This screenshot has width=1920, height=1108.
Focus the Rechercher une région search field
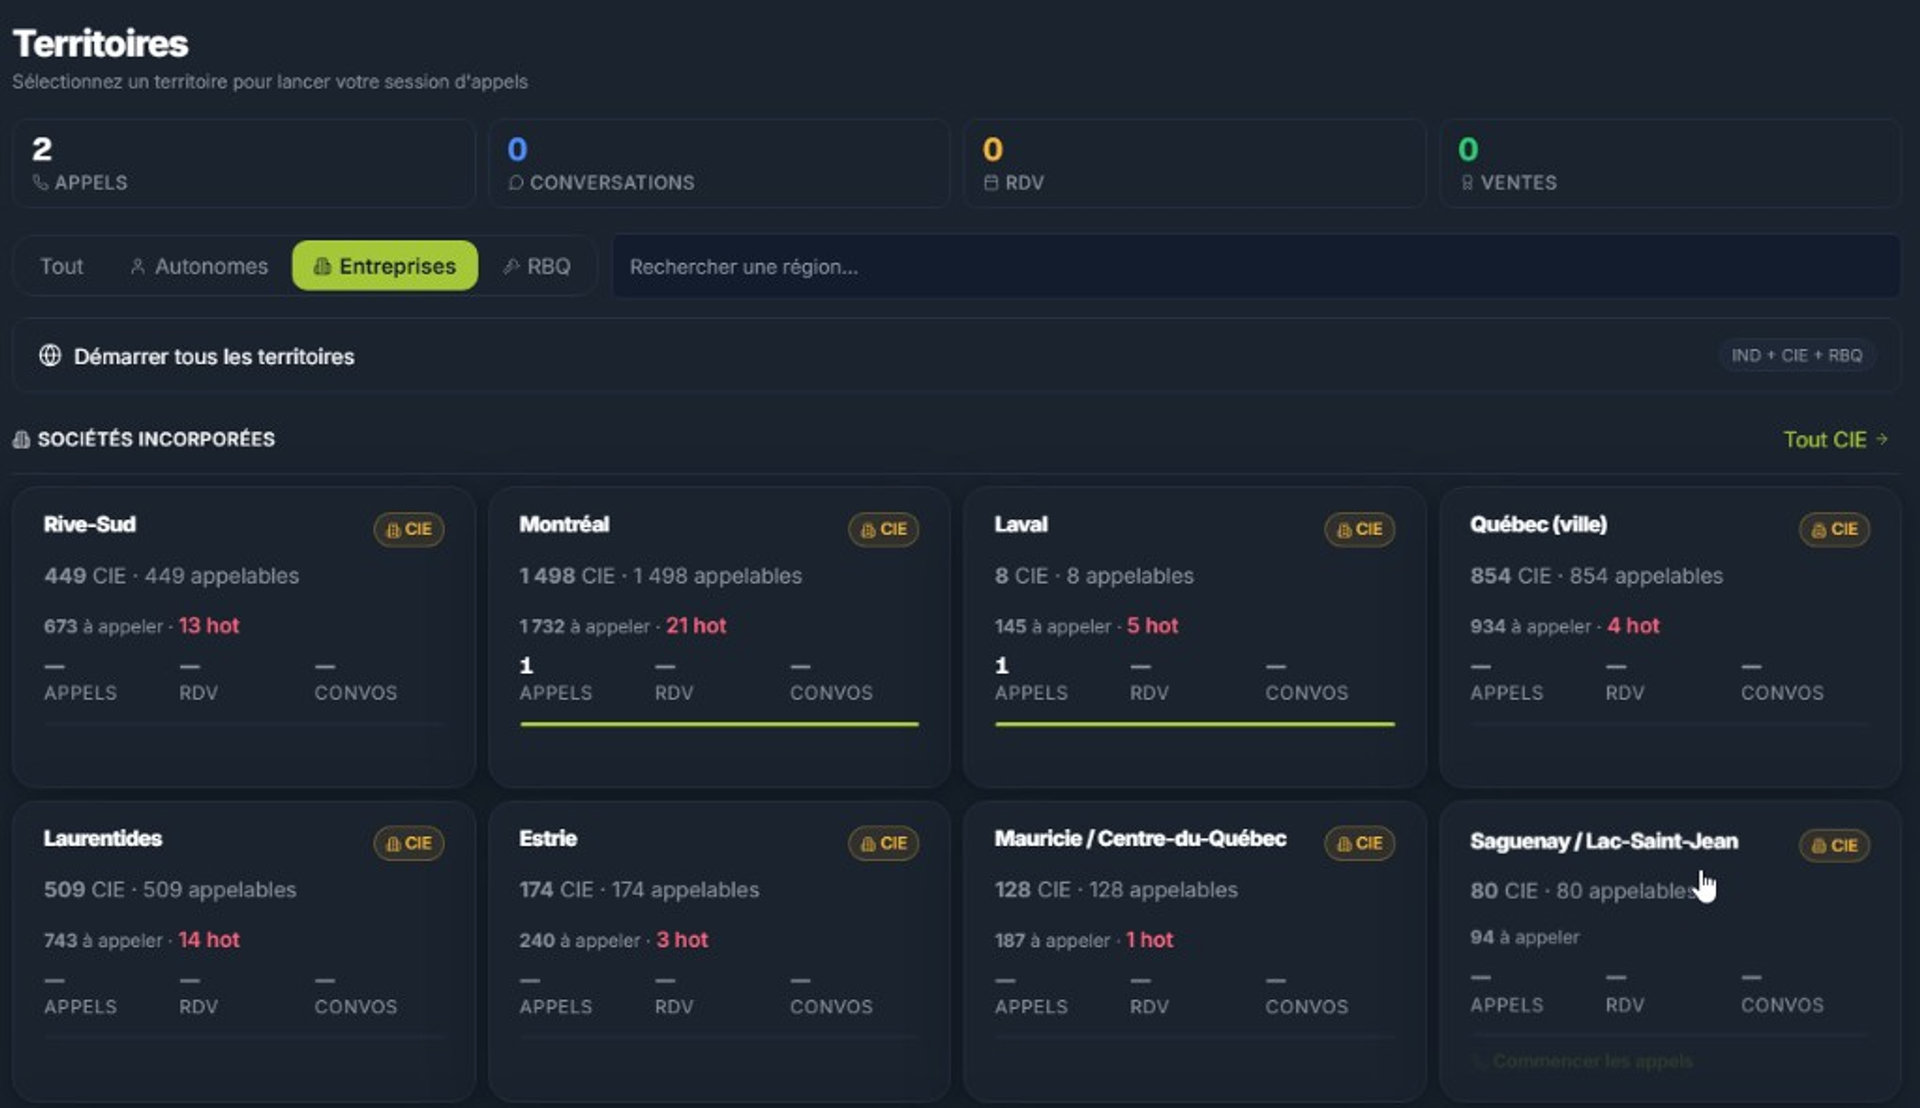pos(1256,266)
